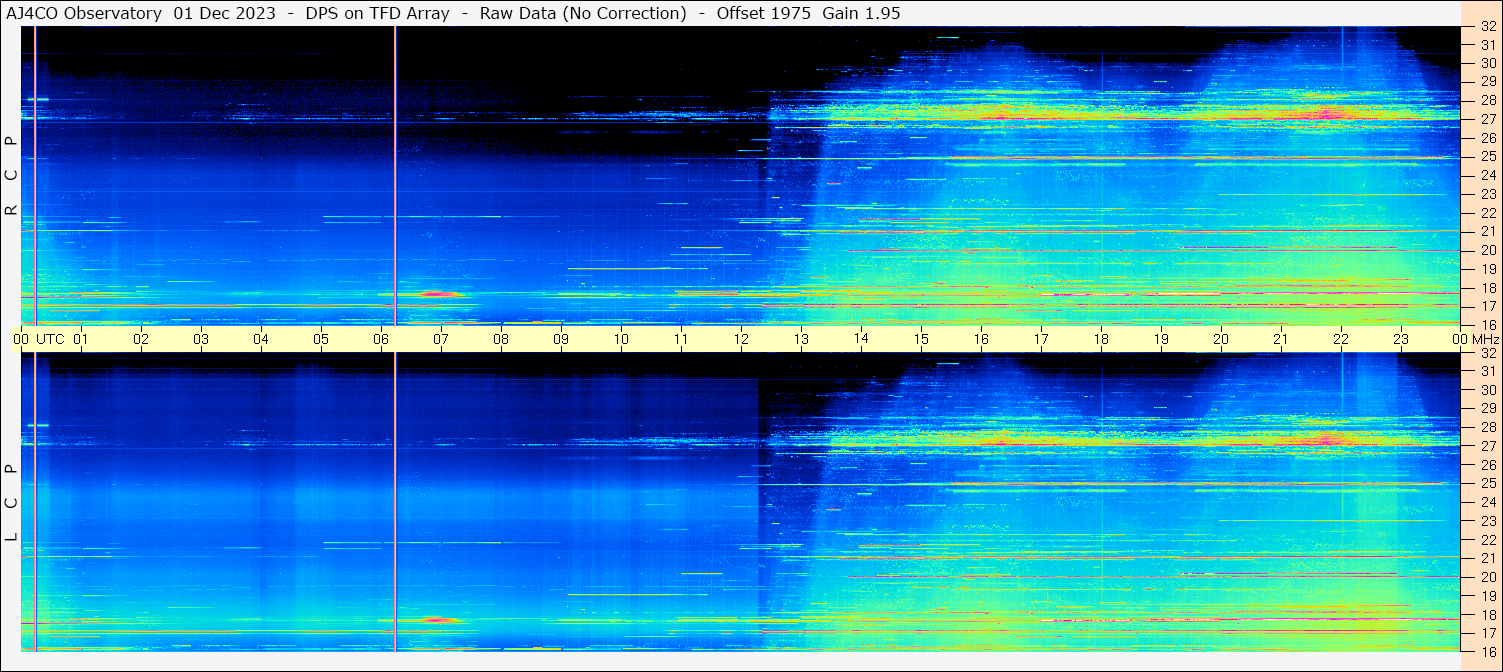Click the 18 MHz label on RCP frequency scale
1503x672 pixels.
coord(1487,288)
